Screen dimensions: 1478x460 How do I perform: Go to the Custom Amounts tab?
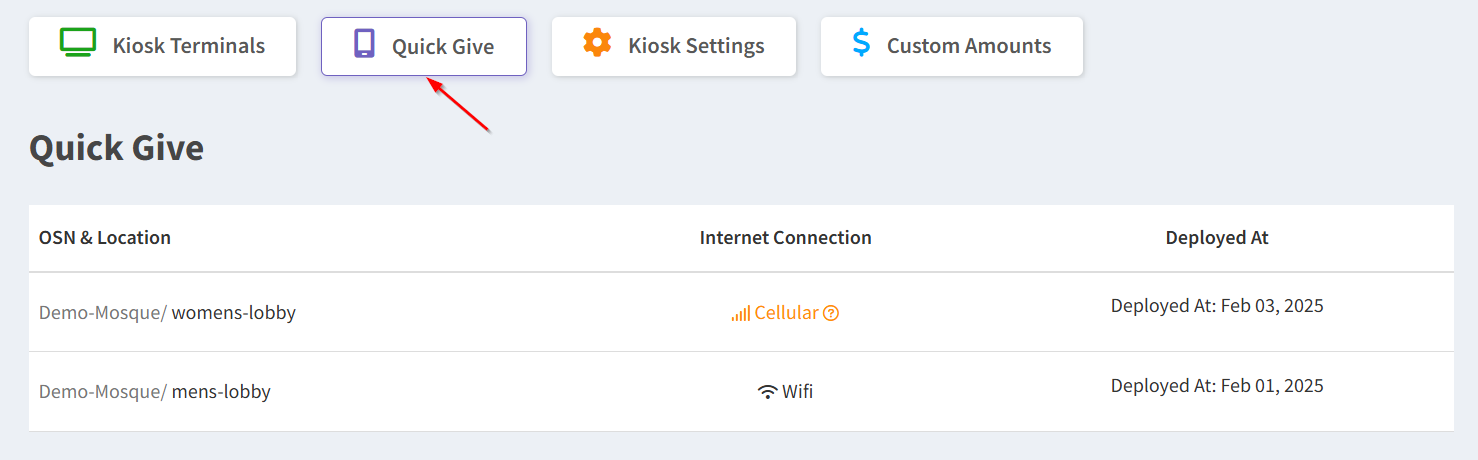pos(952,46)
